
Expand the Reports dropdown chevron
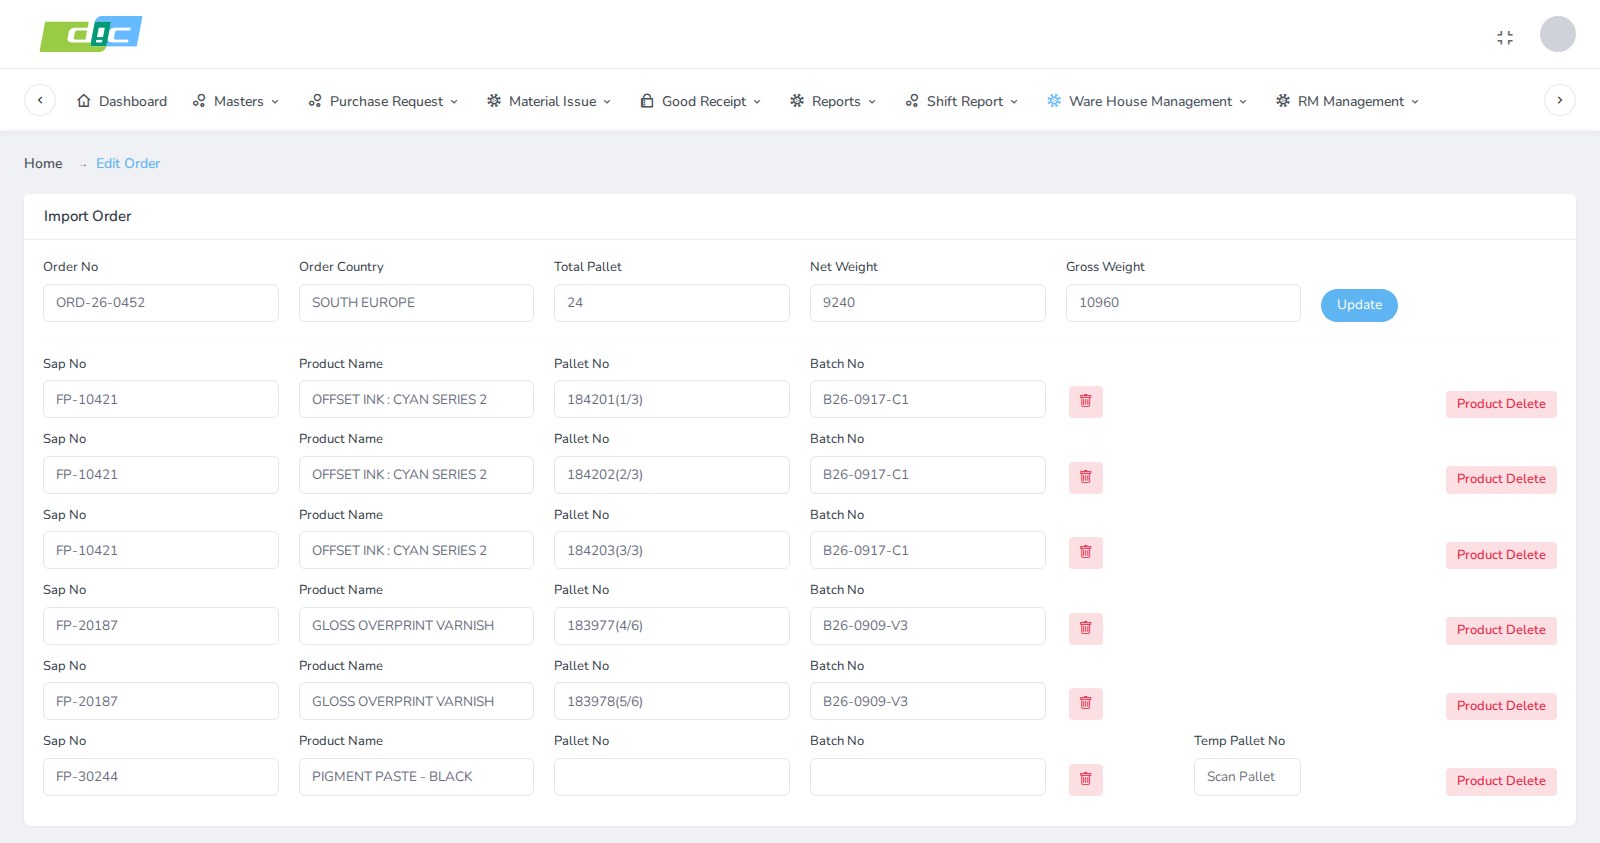pyautogui.click(x=872, y=102)
